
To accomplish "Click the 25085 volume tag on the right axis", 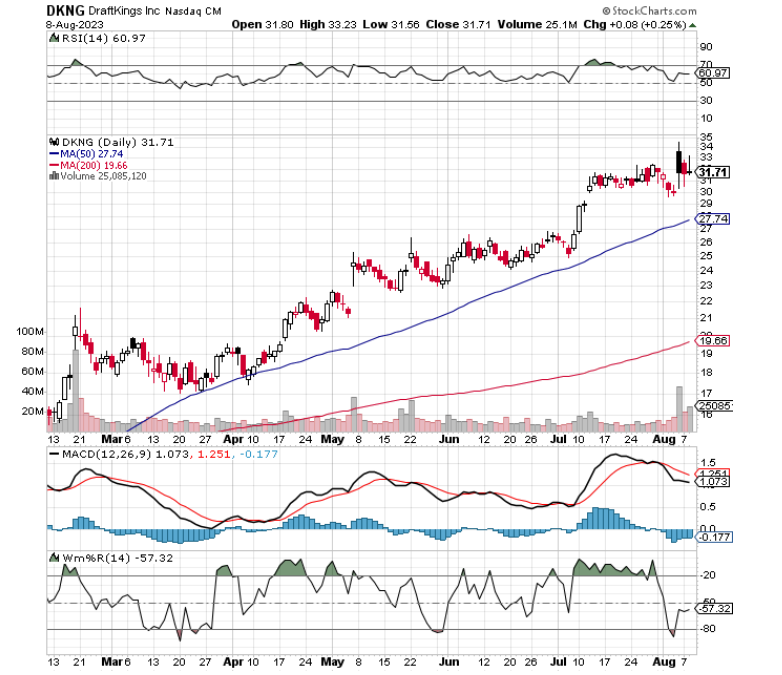I will [x=714, y=406].
